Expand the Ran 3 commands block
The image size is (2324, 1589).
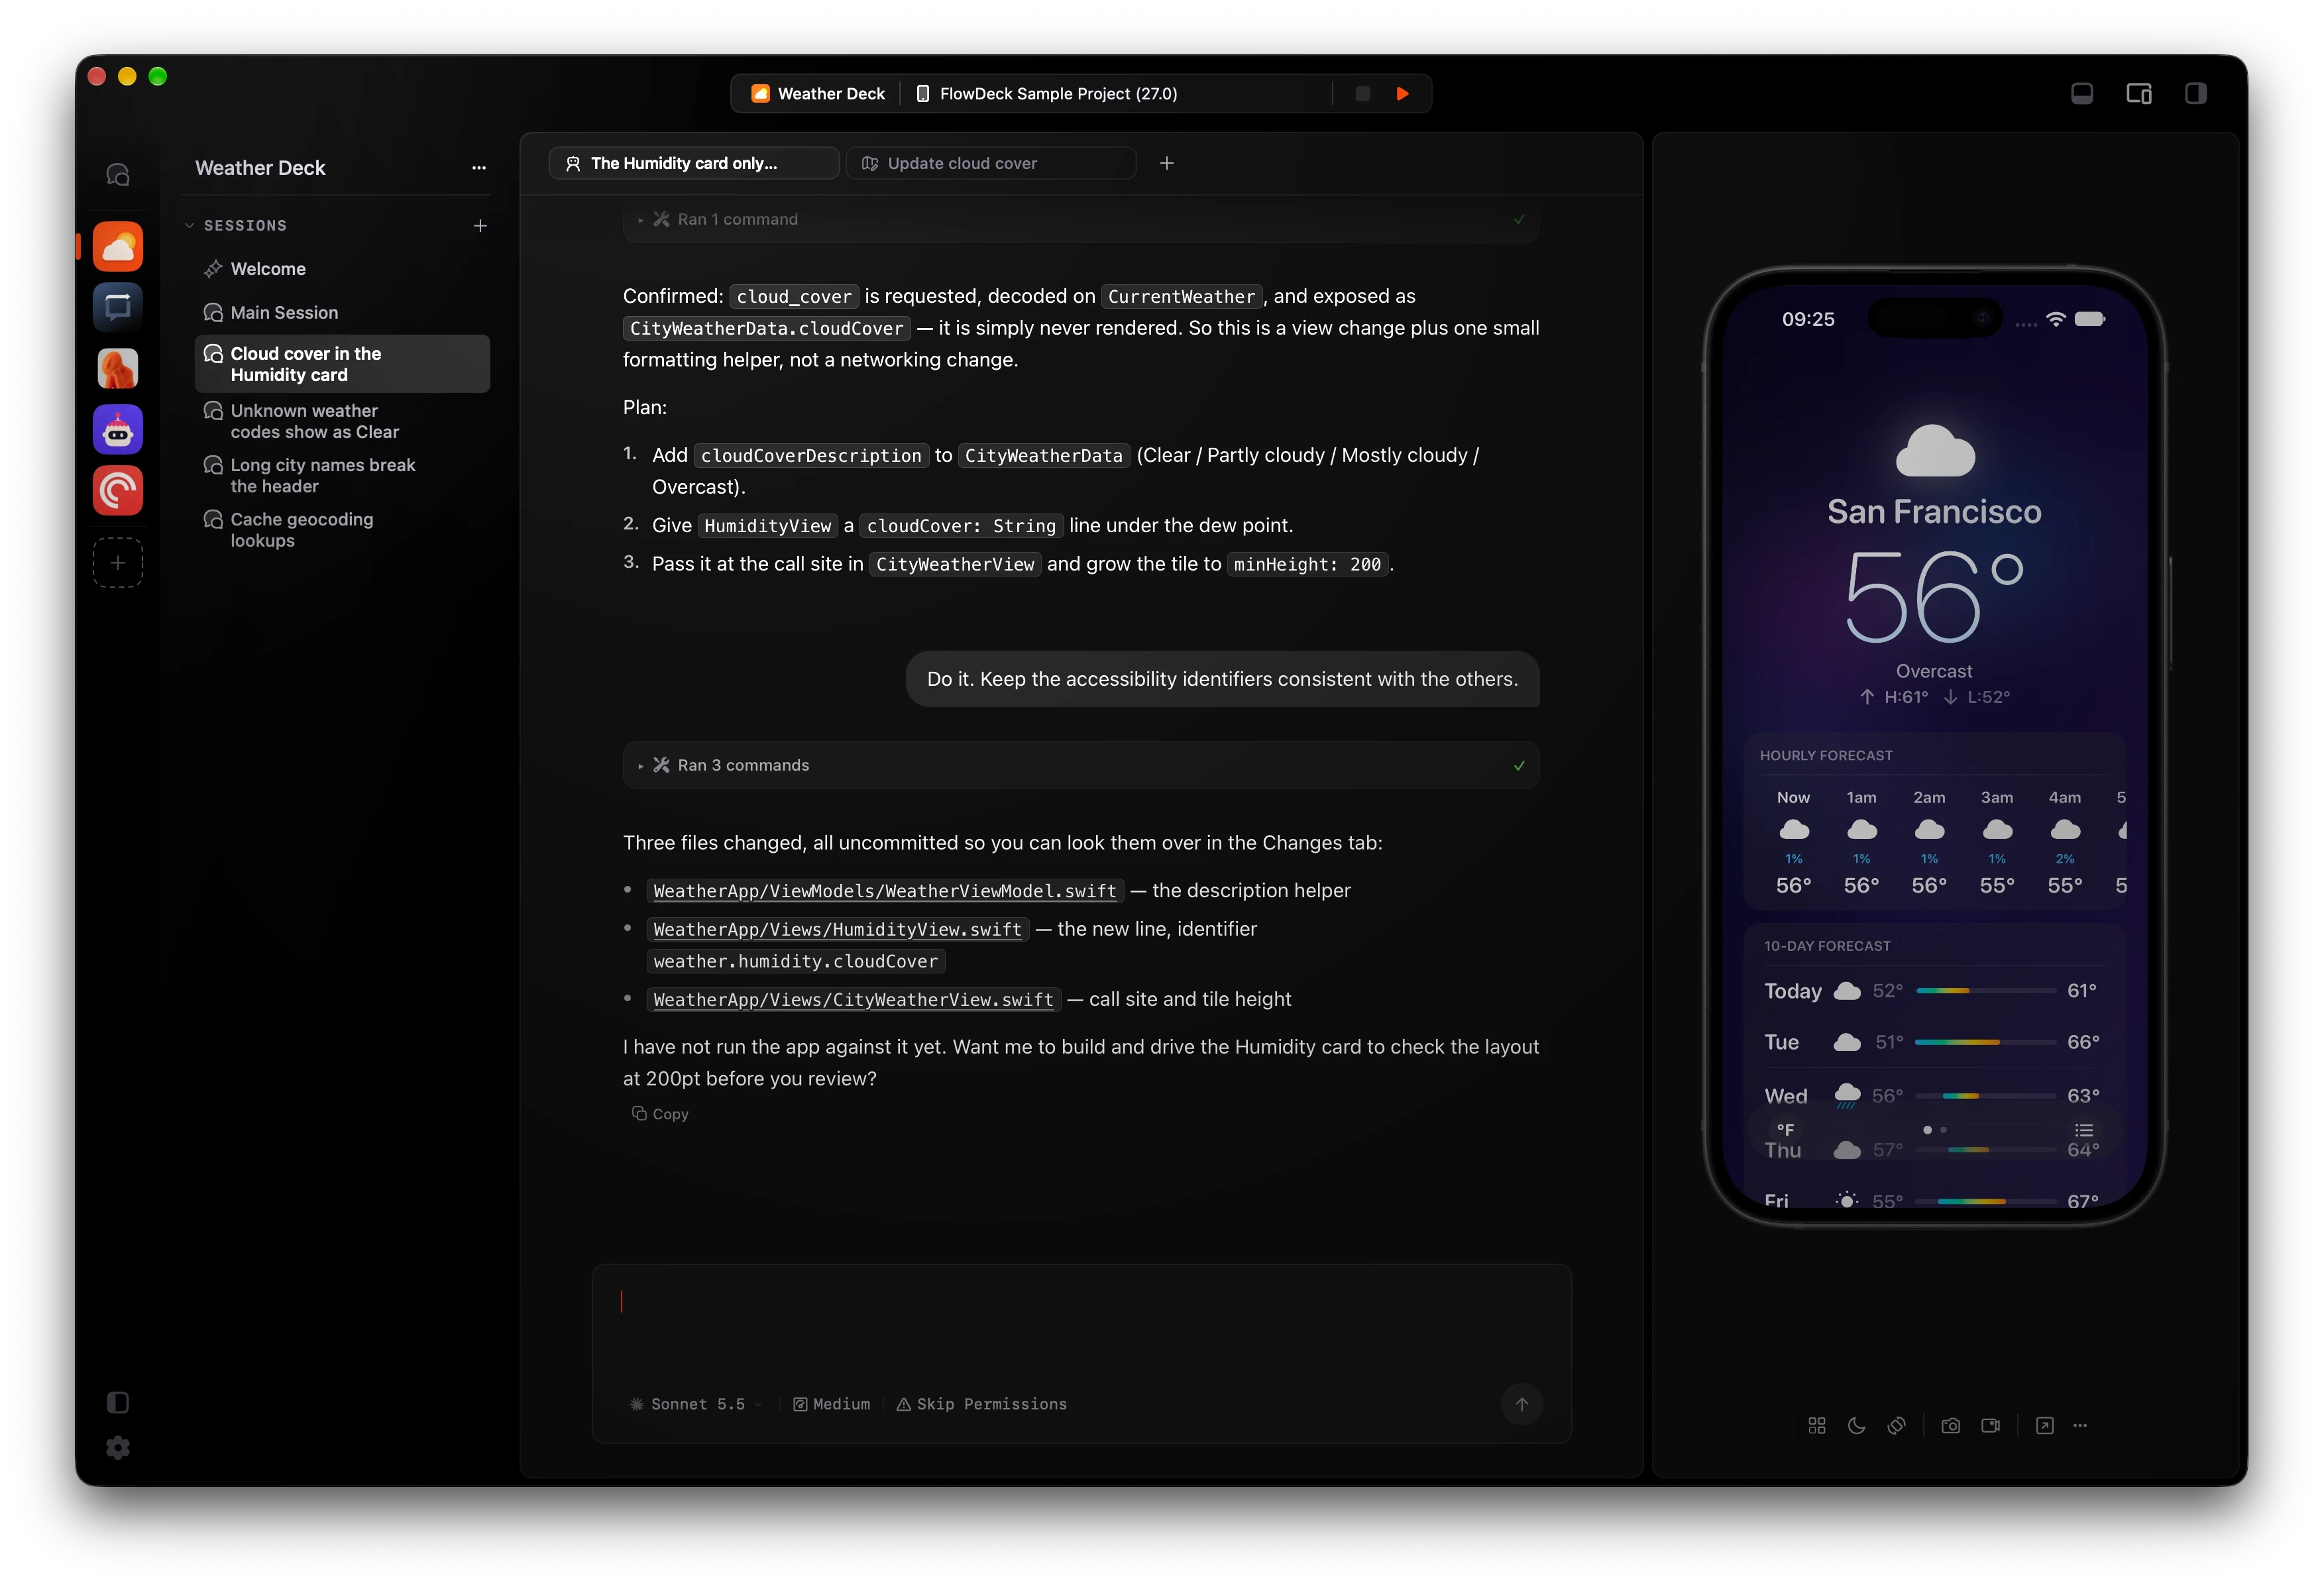click(1080, 766)
